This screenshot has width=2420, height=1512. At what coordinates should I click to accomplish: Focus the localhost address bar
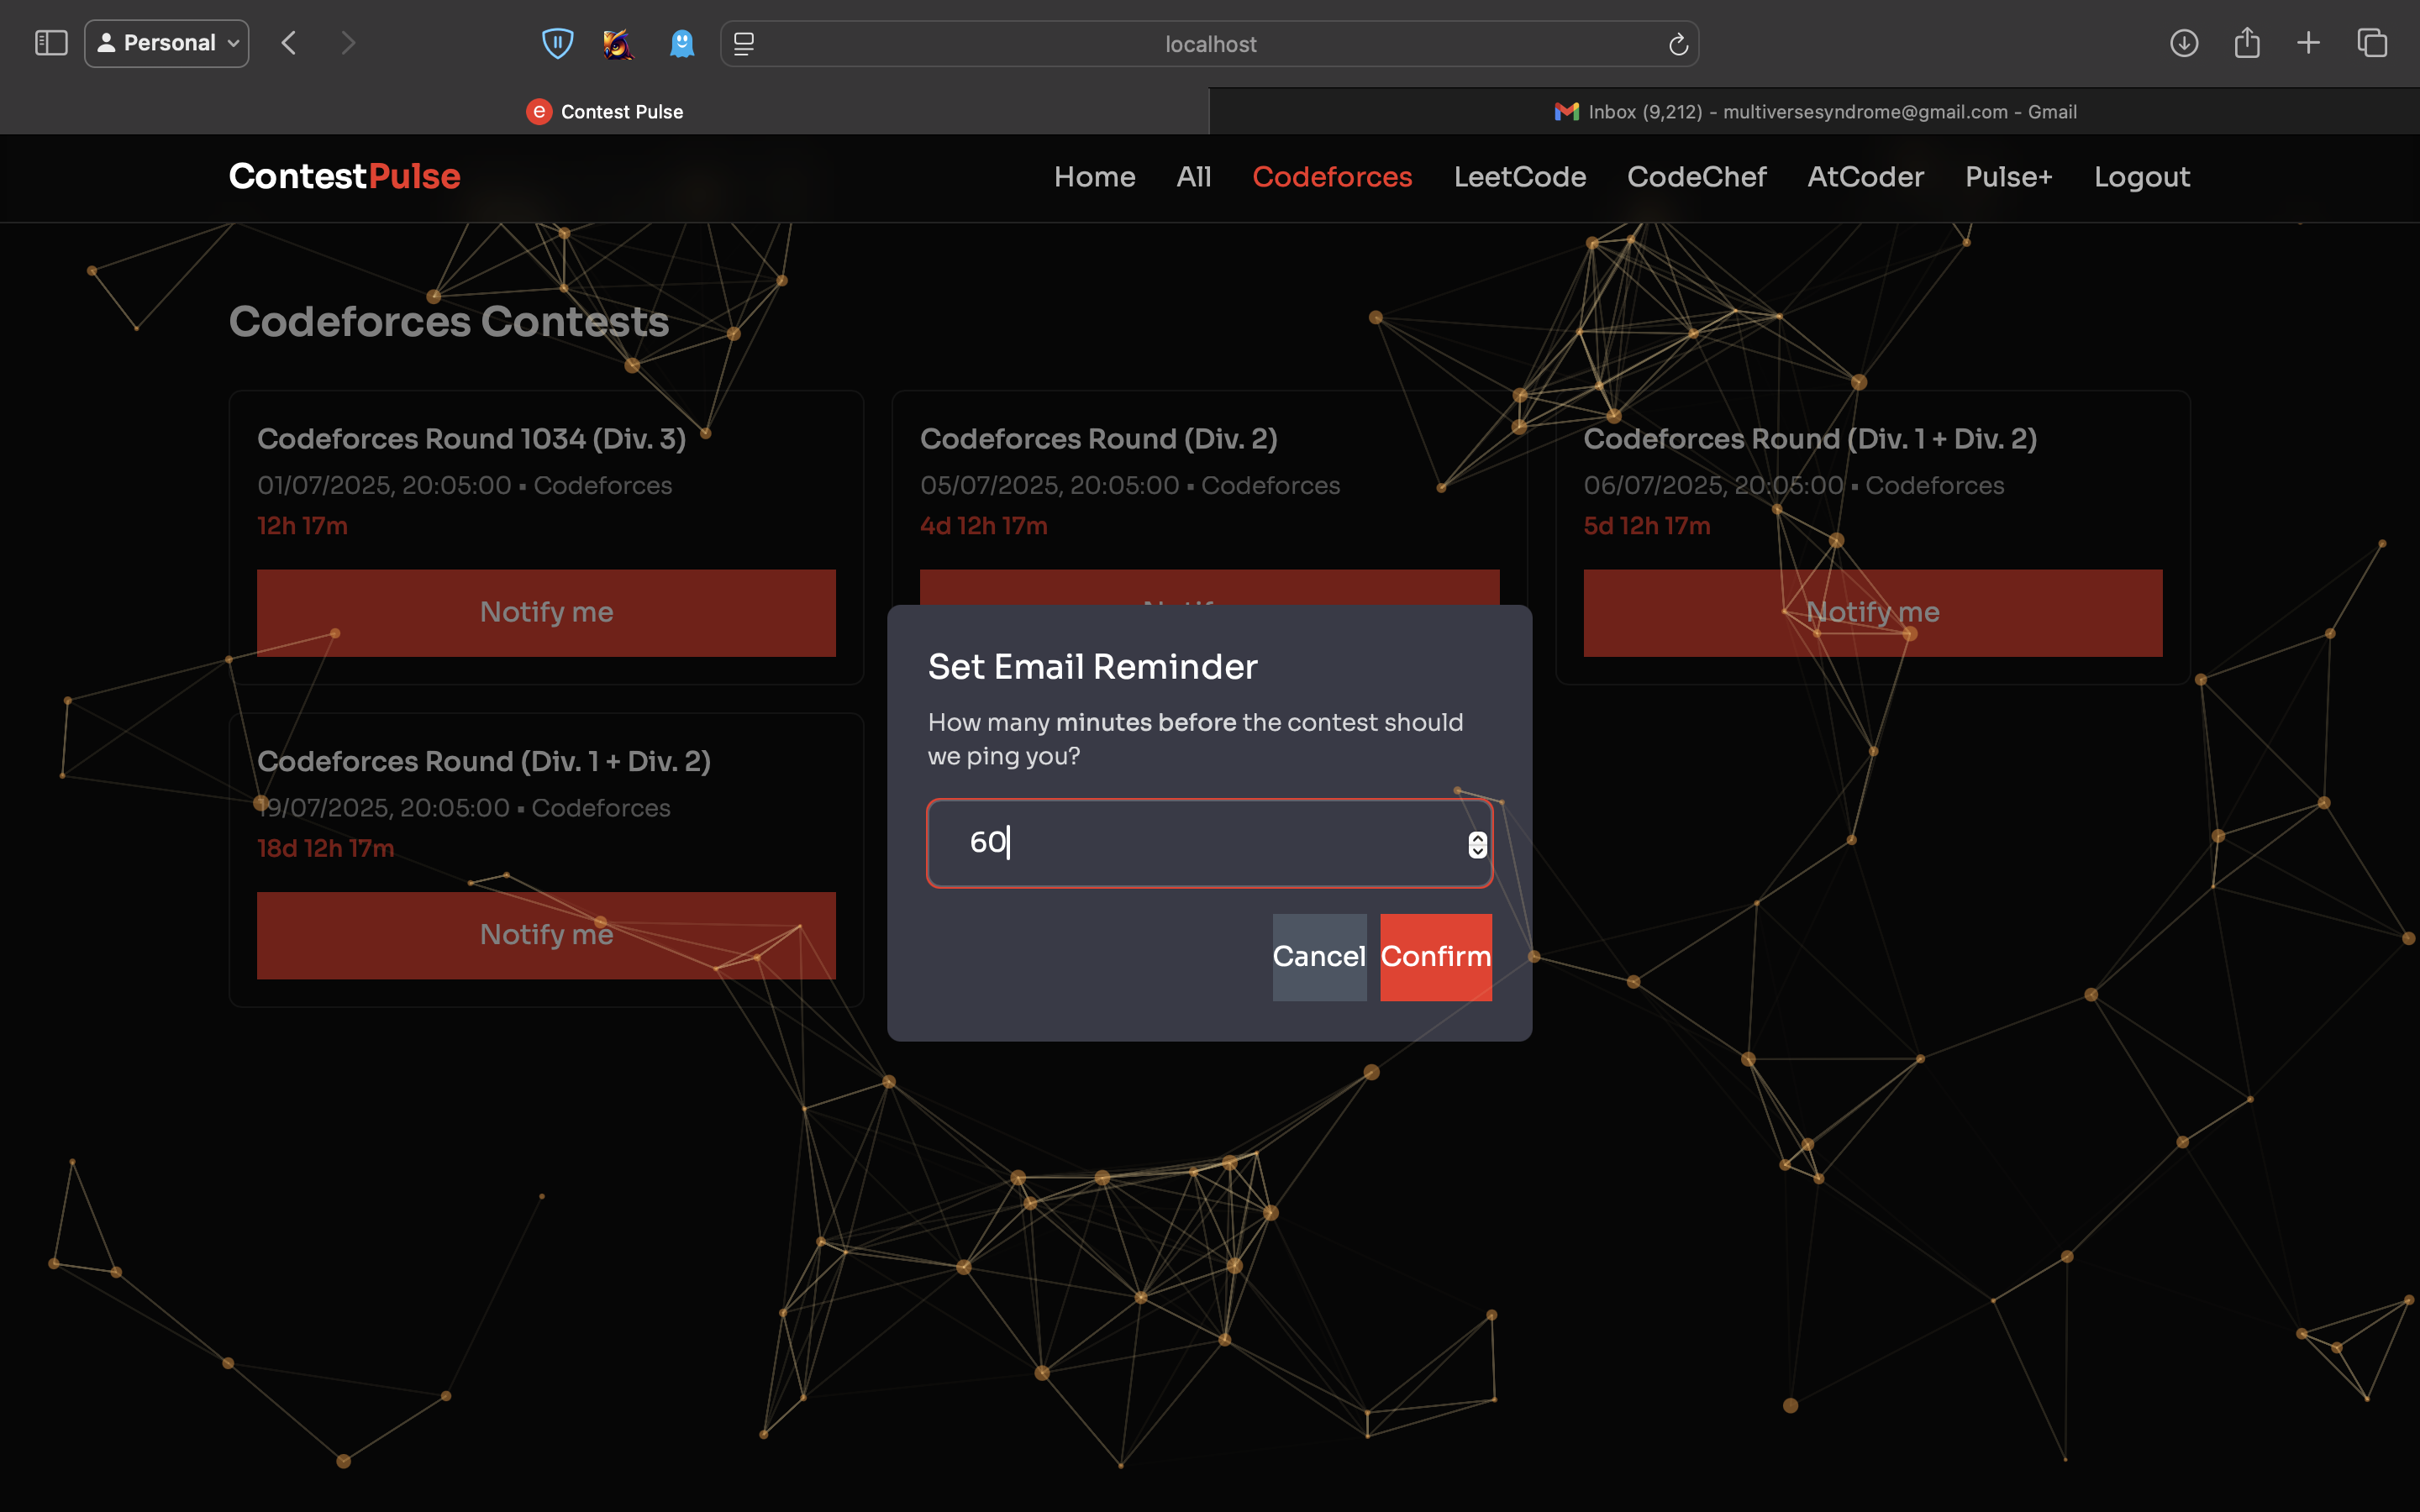click(1210, 44)
